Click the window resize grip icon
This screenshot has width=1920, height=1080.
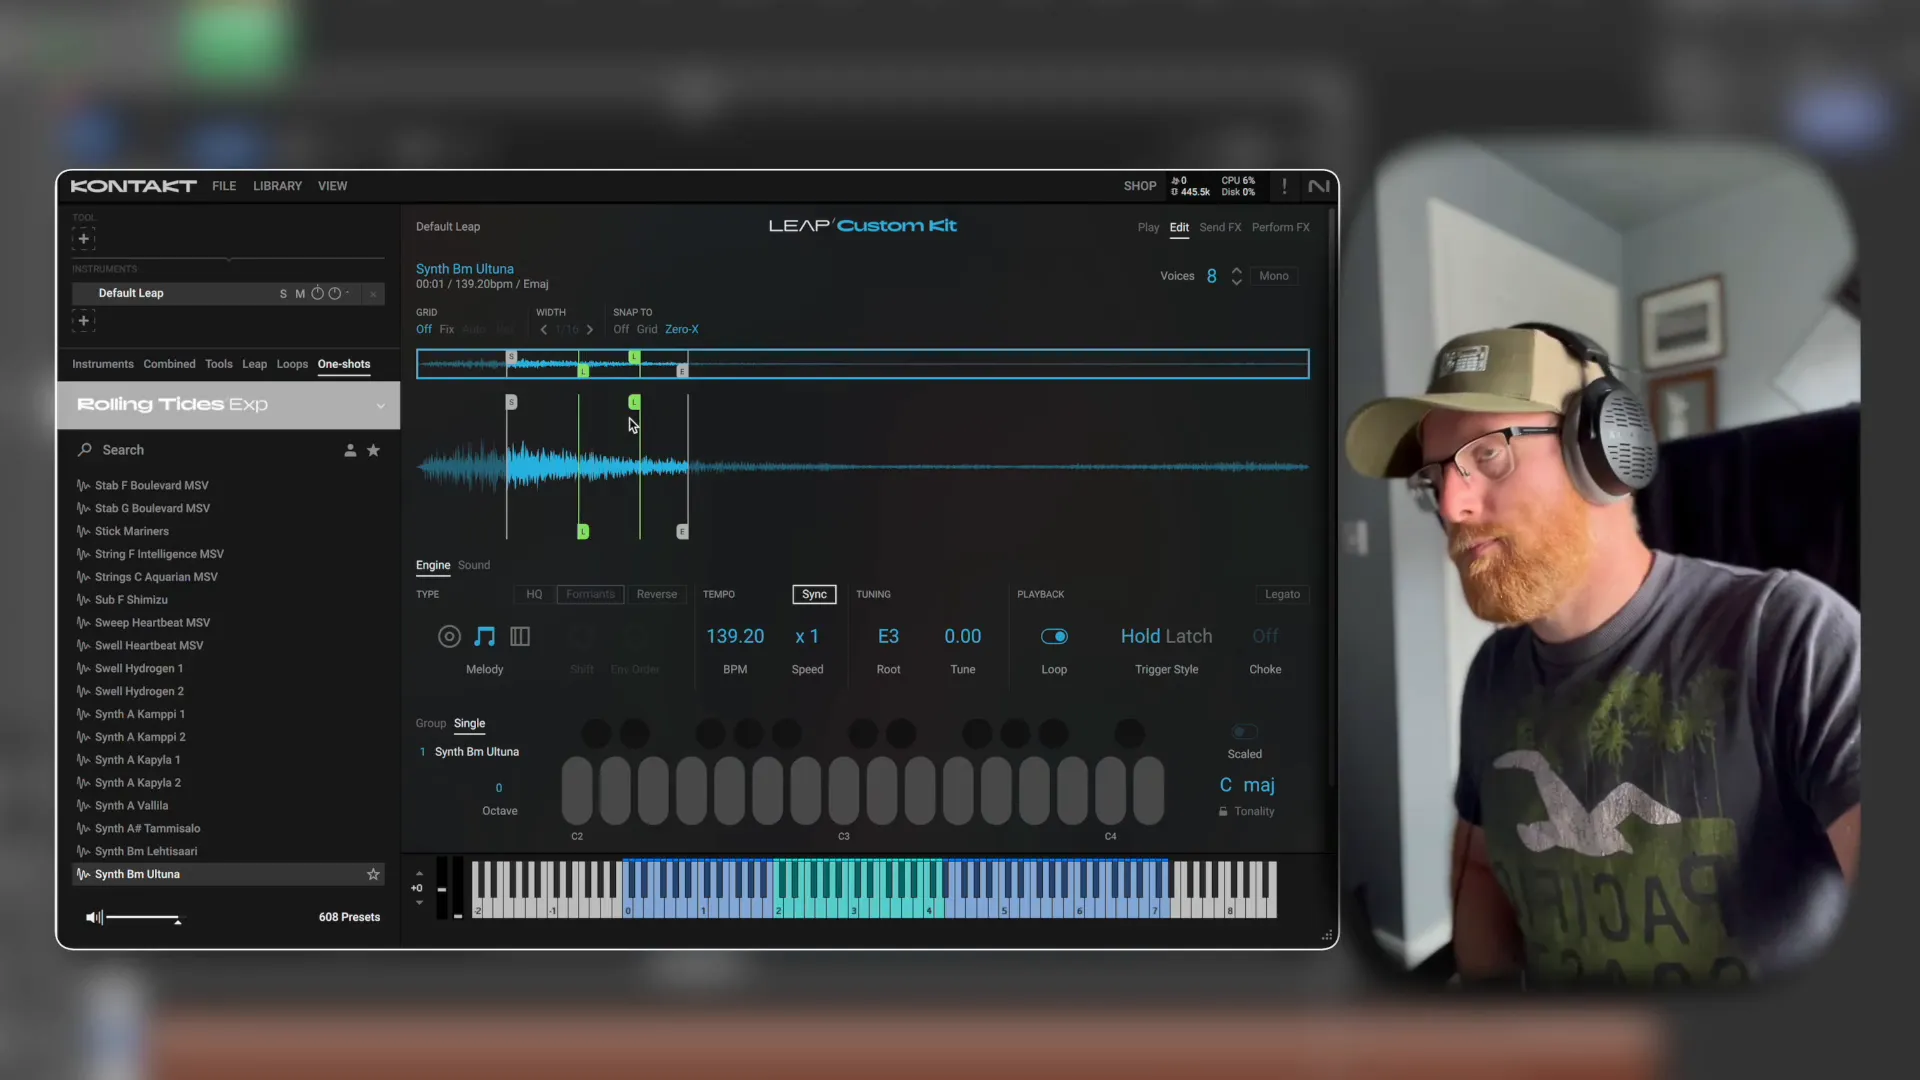tap(1327, 936)
